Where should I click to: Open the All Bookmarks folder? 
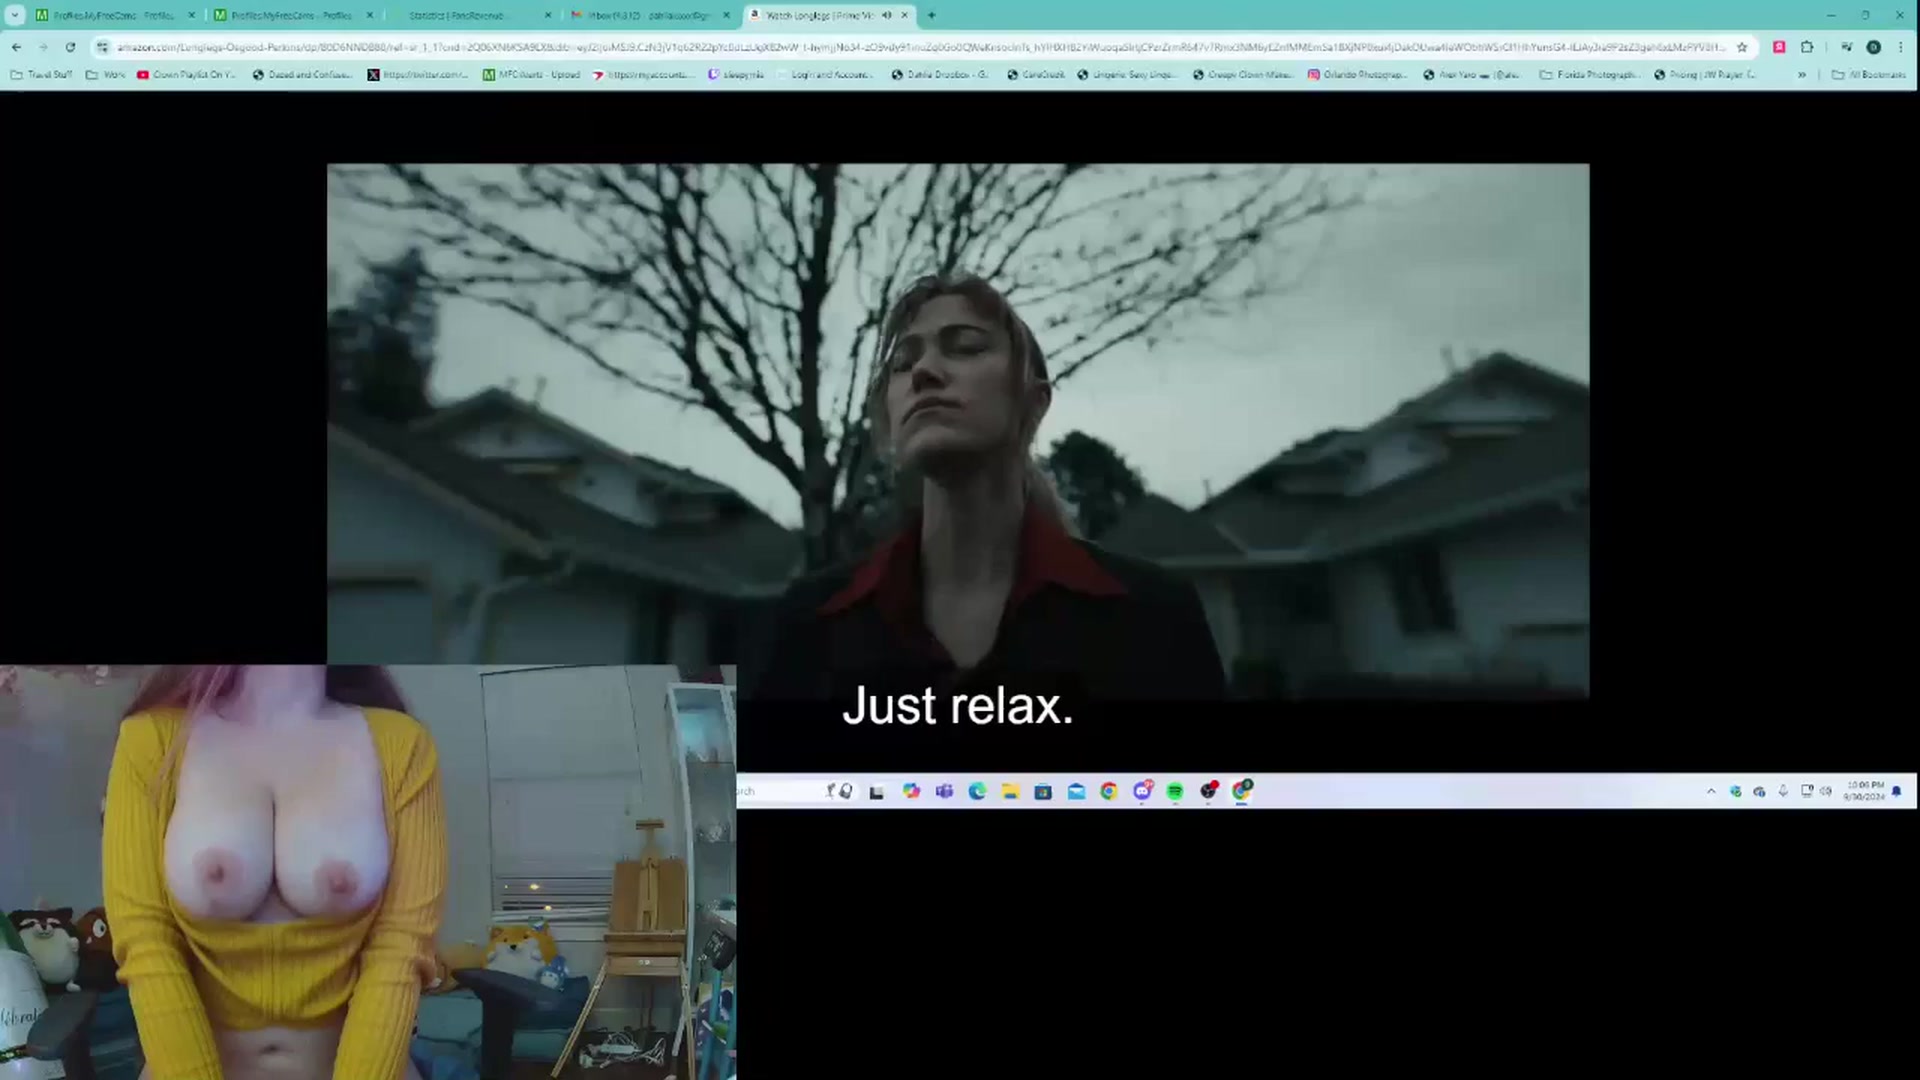pos(1868,75)
